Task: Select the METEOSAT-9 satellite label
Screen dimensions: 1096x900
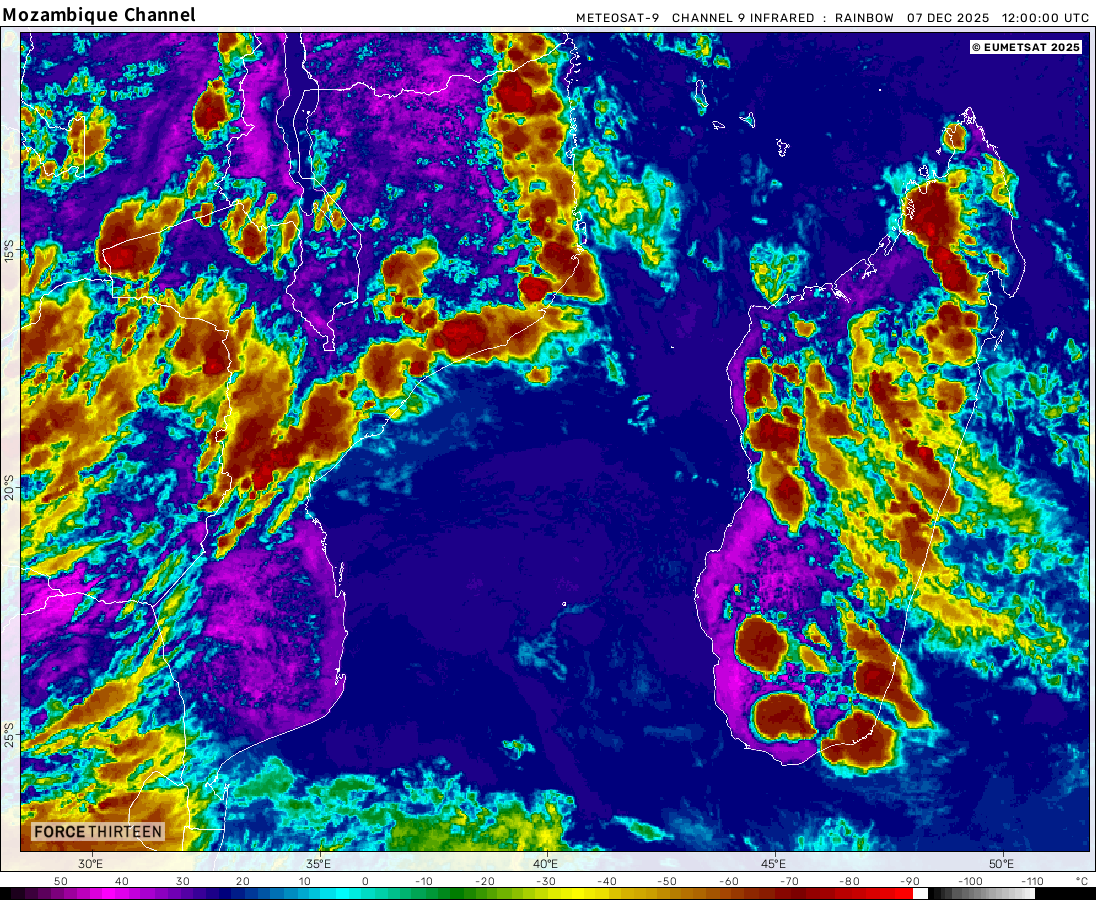Action: [x=617, y=18]
